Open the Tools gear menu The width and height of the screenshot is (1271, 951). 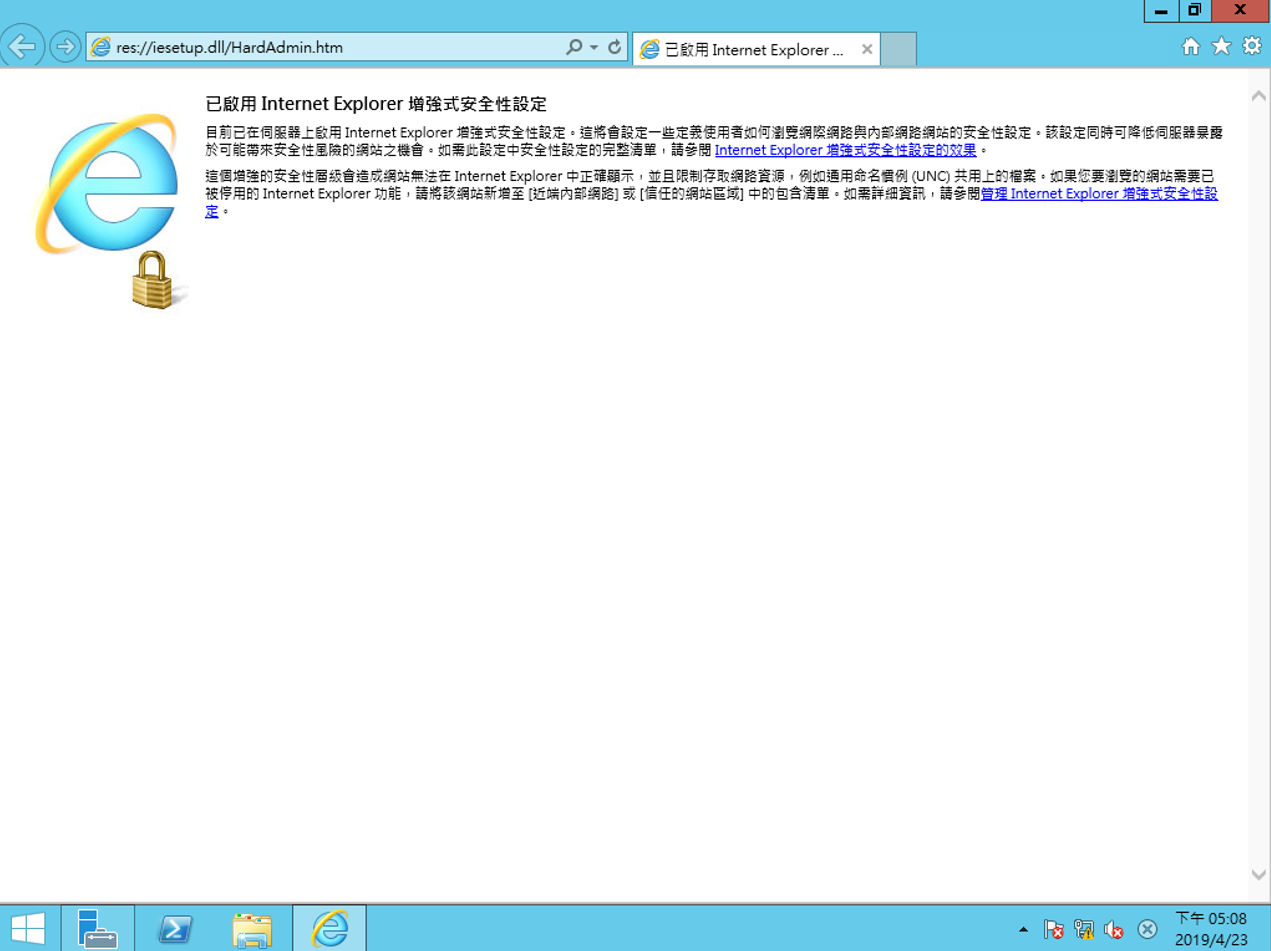(x=1251, y=46)
